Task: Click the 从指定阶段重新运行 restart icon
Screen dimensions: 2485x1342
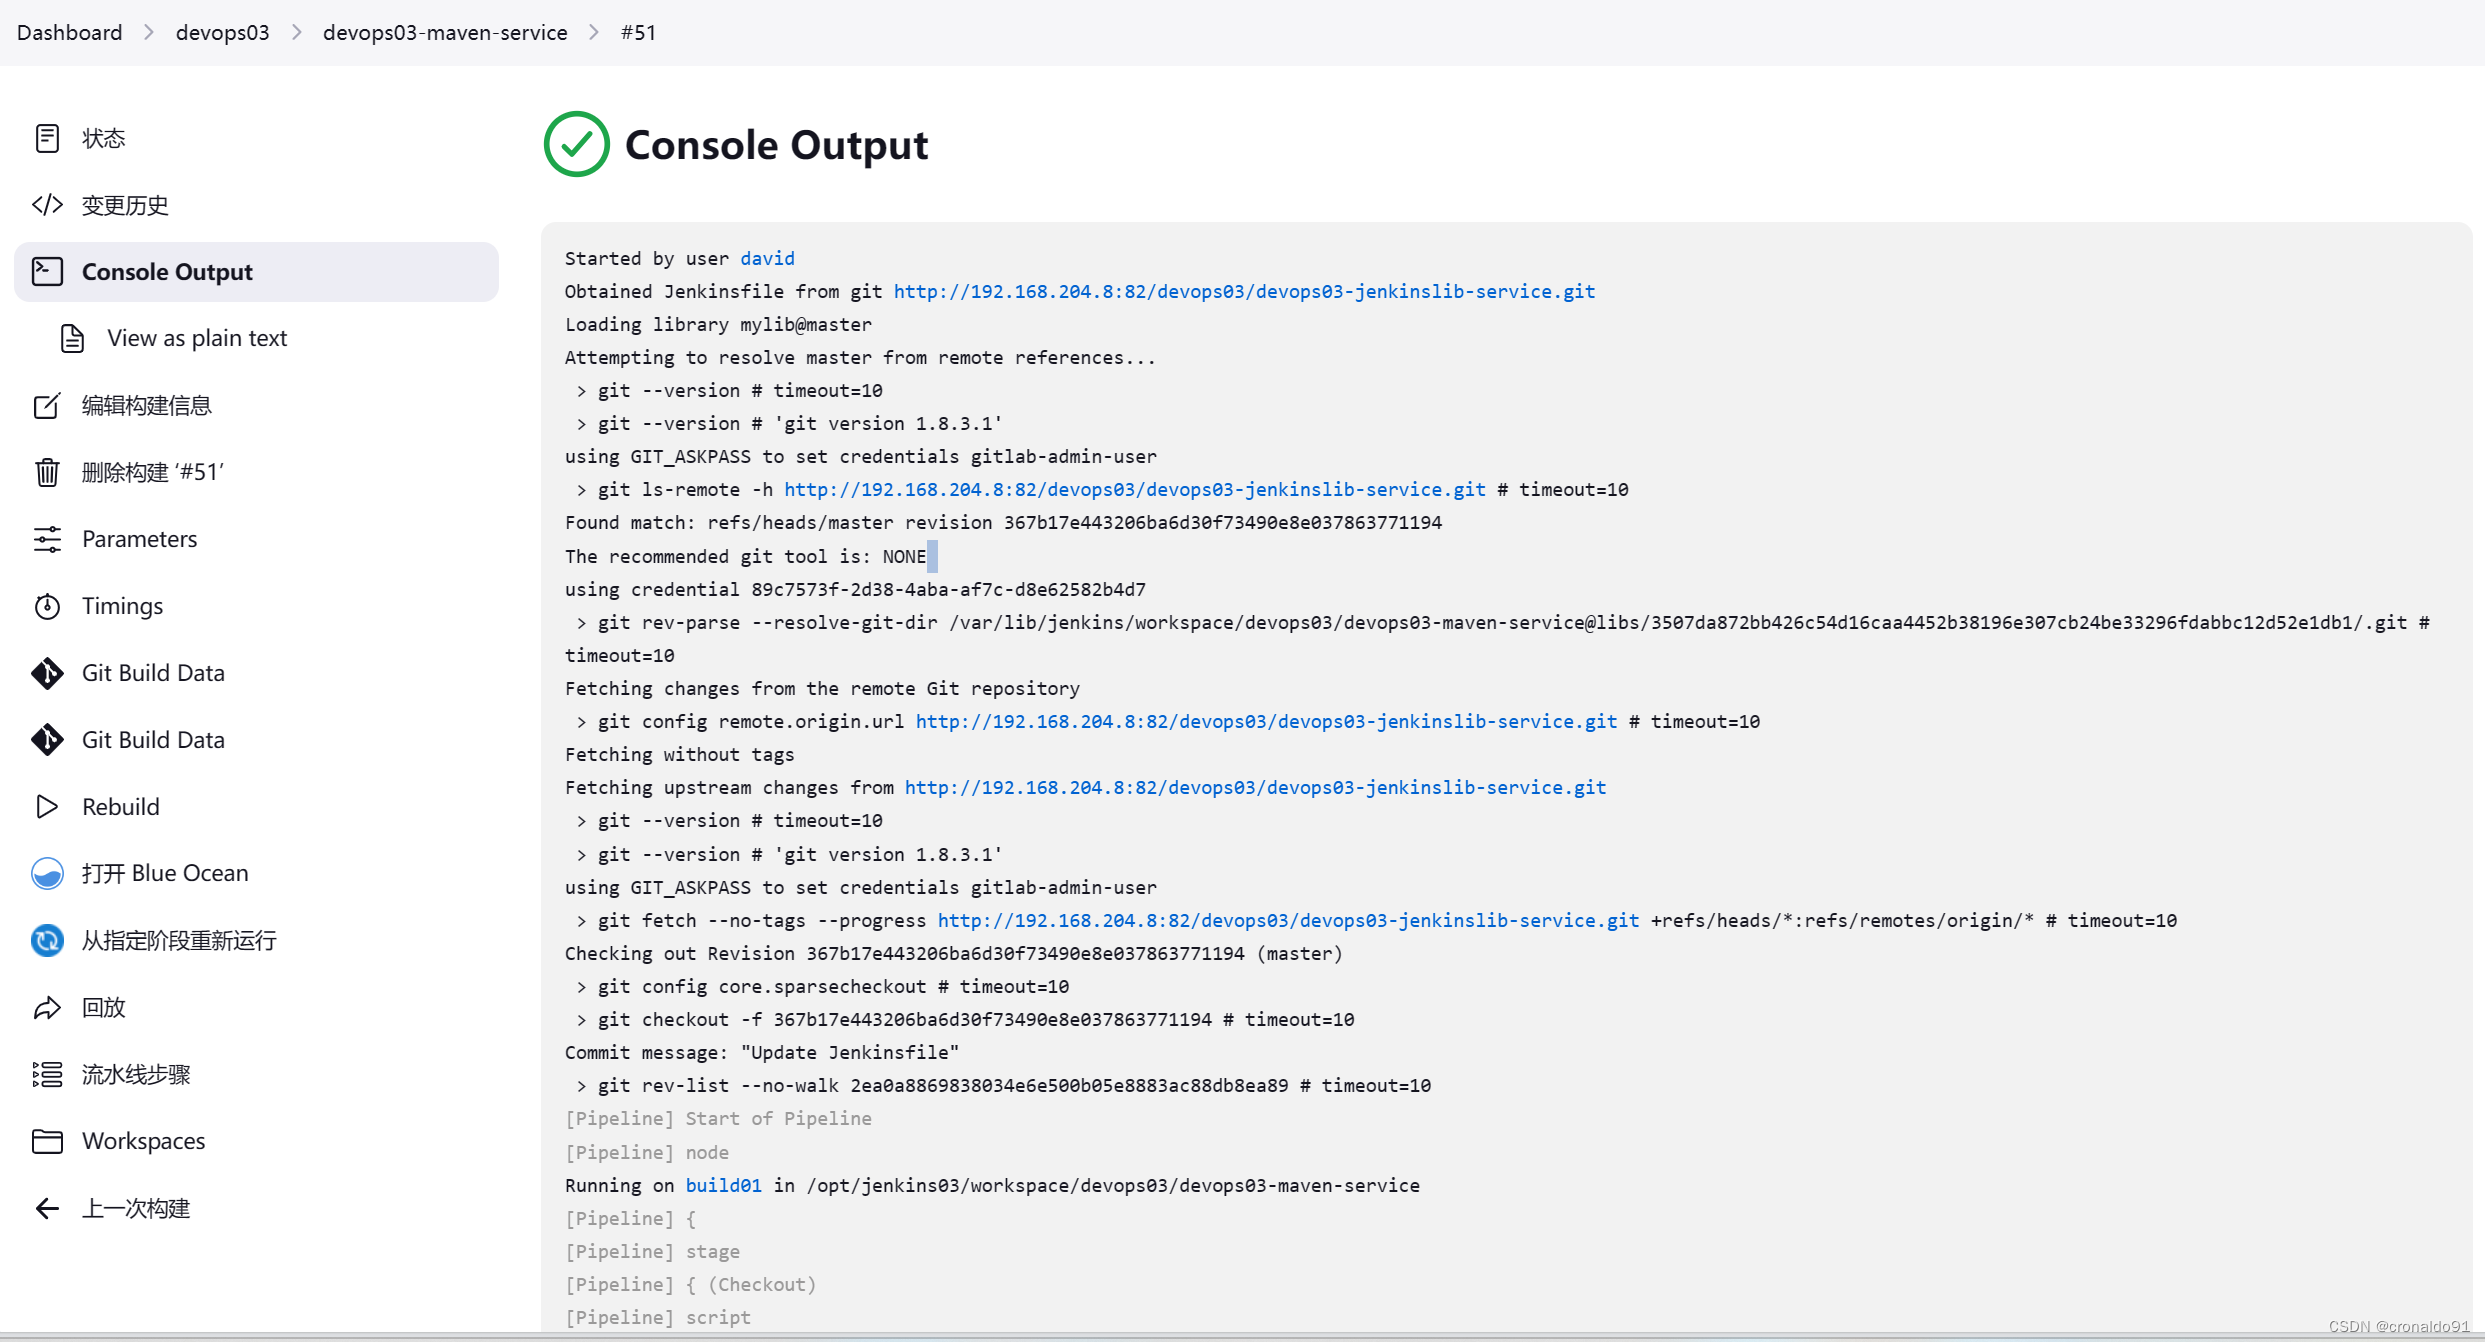Action: (x=47, y=940)
